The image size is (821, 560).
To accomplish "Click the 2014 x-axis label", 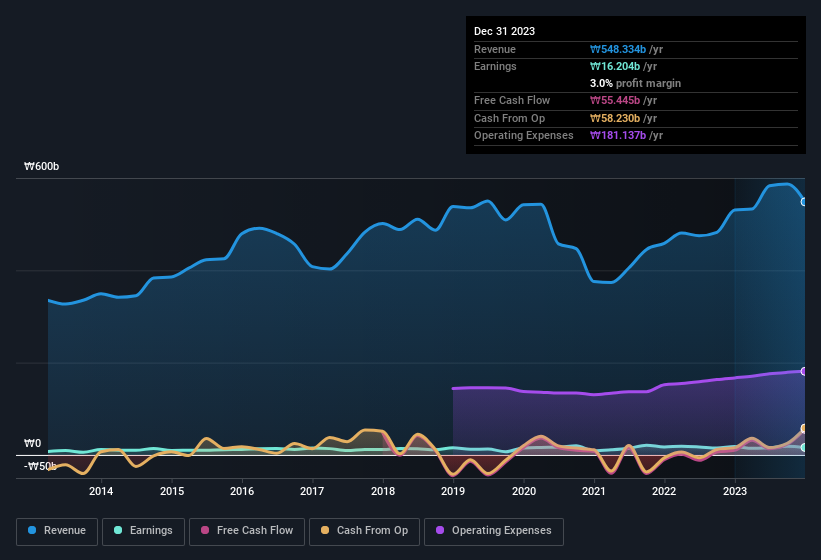I will click(x=101, y=491).
